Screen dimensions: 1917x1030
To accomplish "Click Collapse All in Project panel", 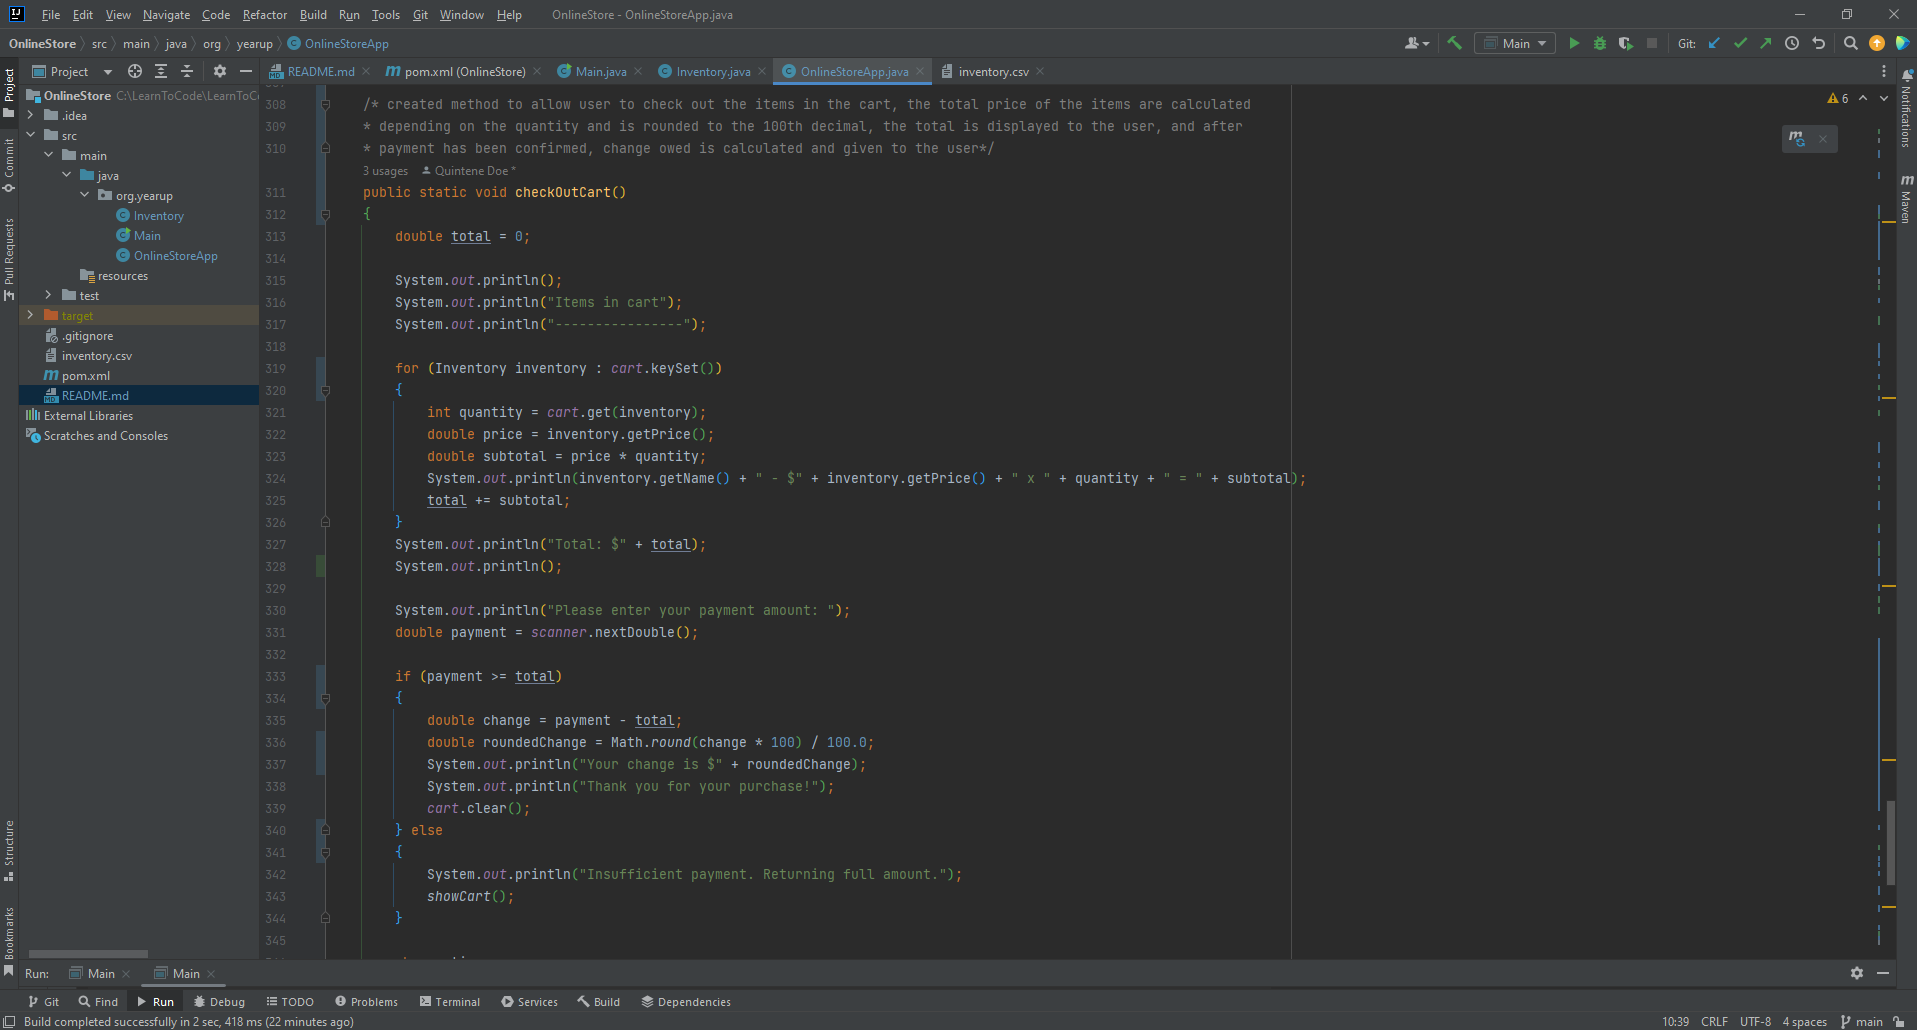I will 187,71.
